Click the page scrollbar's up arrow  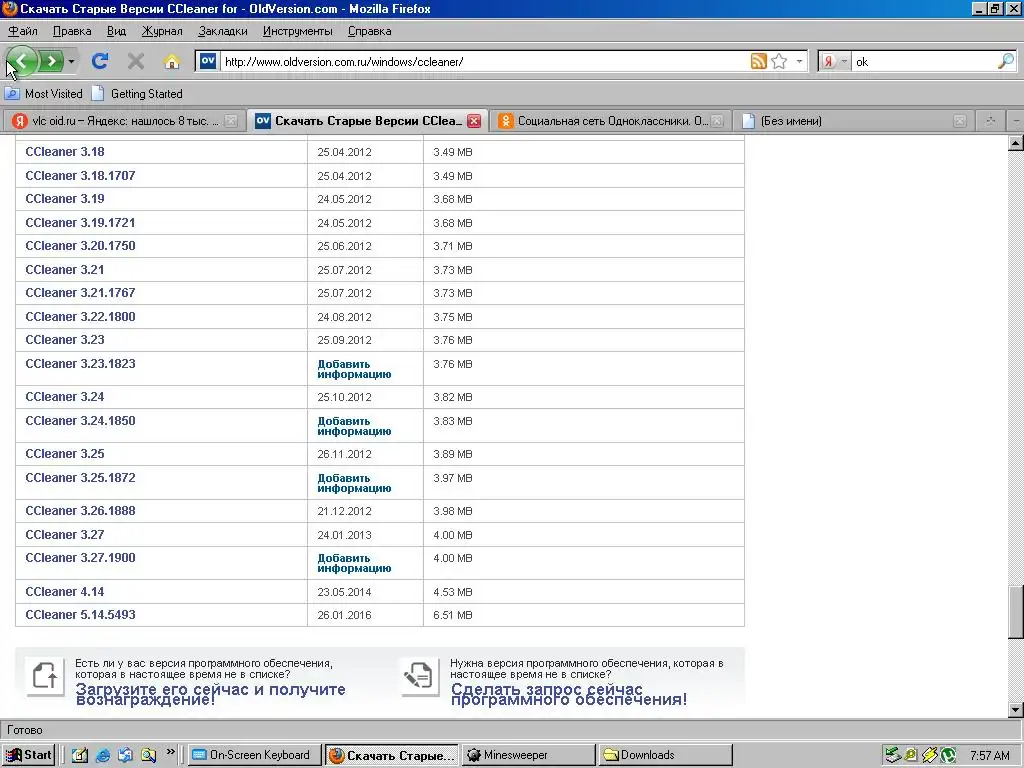1016,143
